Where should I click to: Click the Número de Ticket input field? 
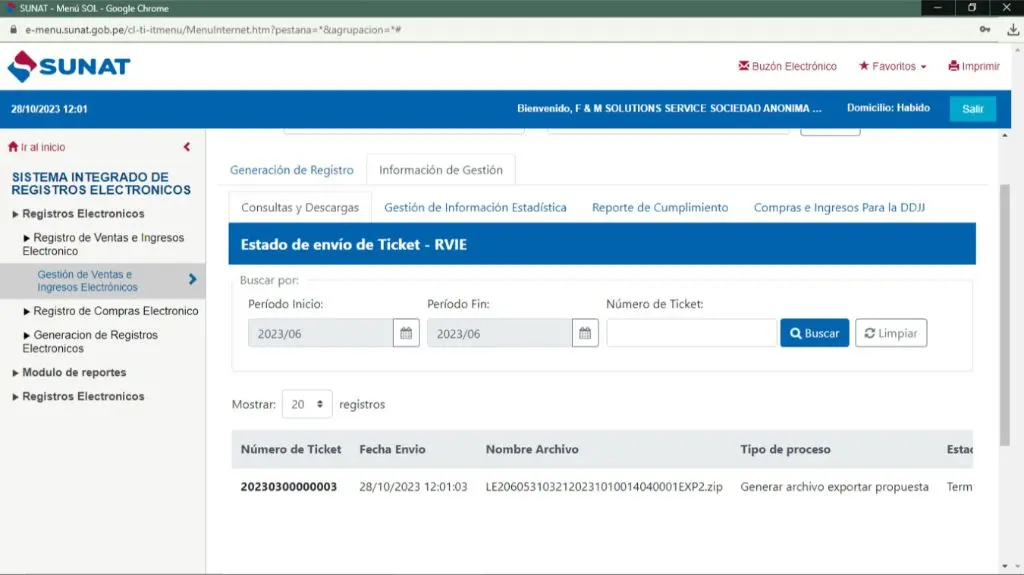691,333
